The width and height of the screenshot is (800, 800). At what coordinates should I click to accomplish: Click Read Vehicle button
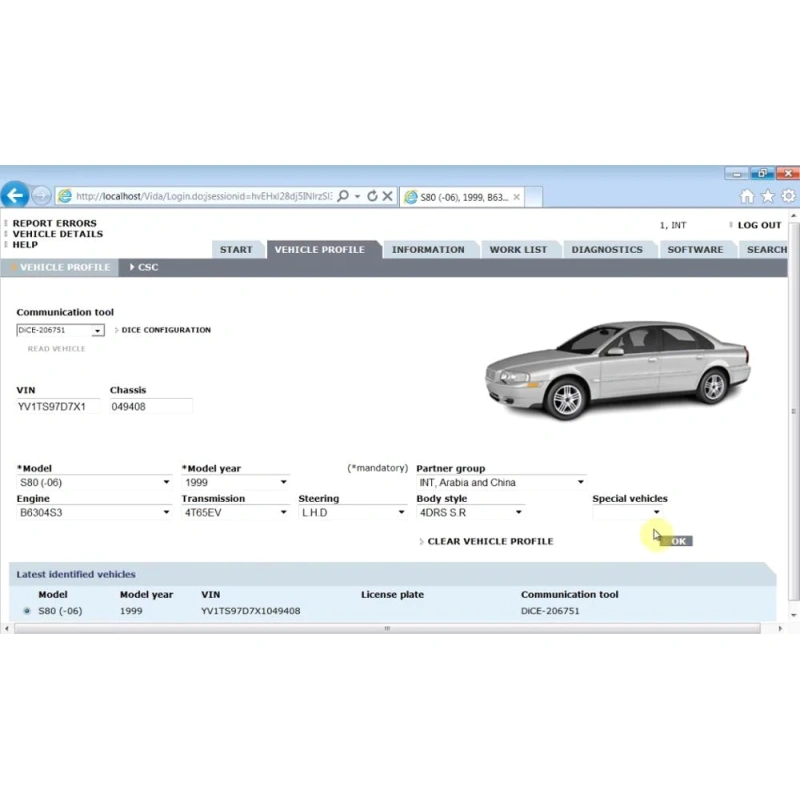[x=56, y=349]
